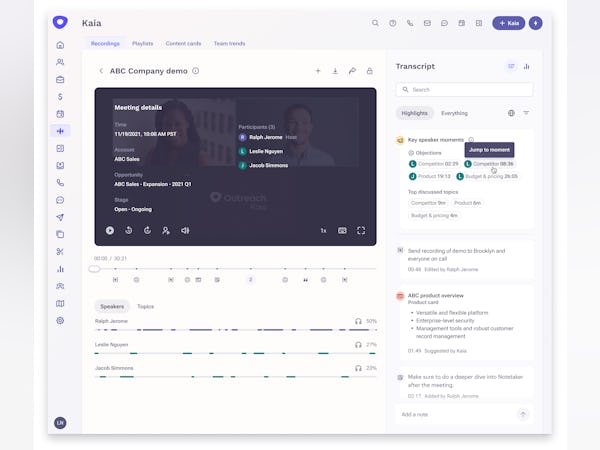Open the phone Calls icon in the sidebar
Screen dimensions: 600x450
pos(60,183)
